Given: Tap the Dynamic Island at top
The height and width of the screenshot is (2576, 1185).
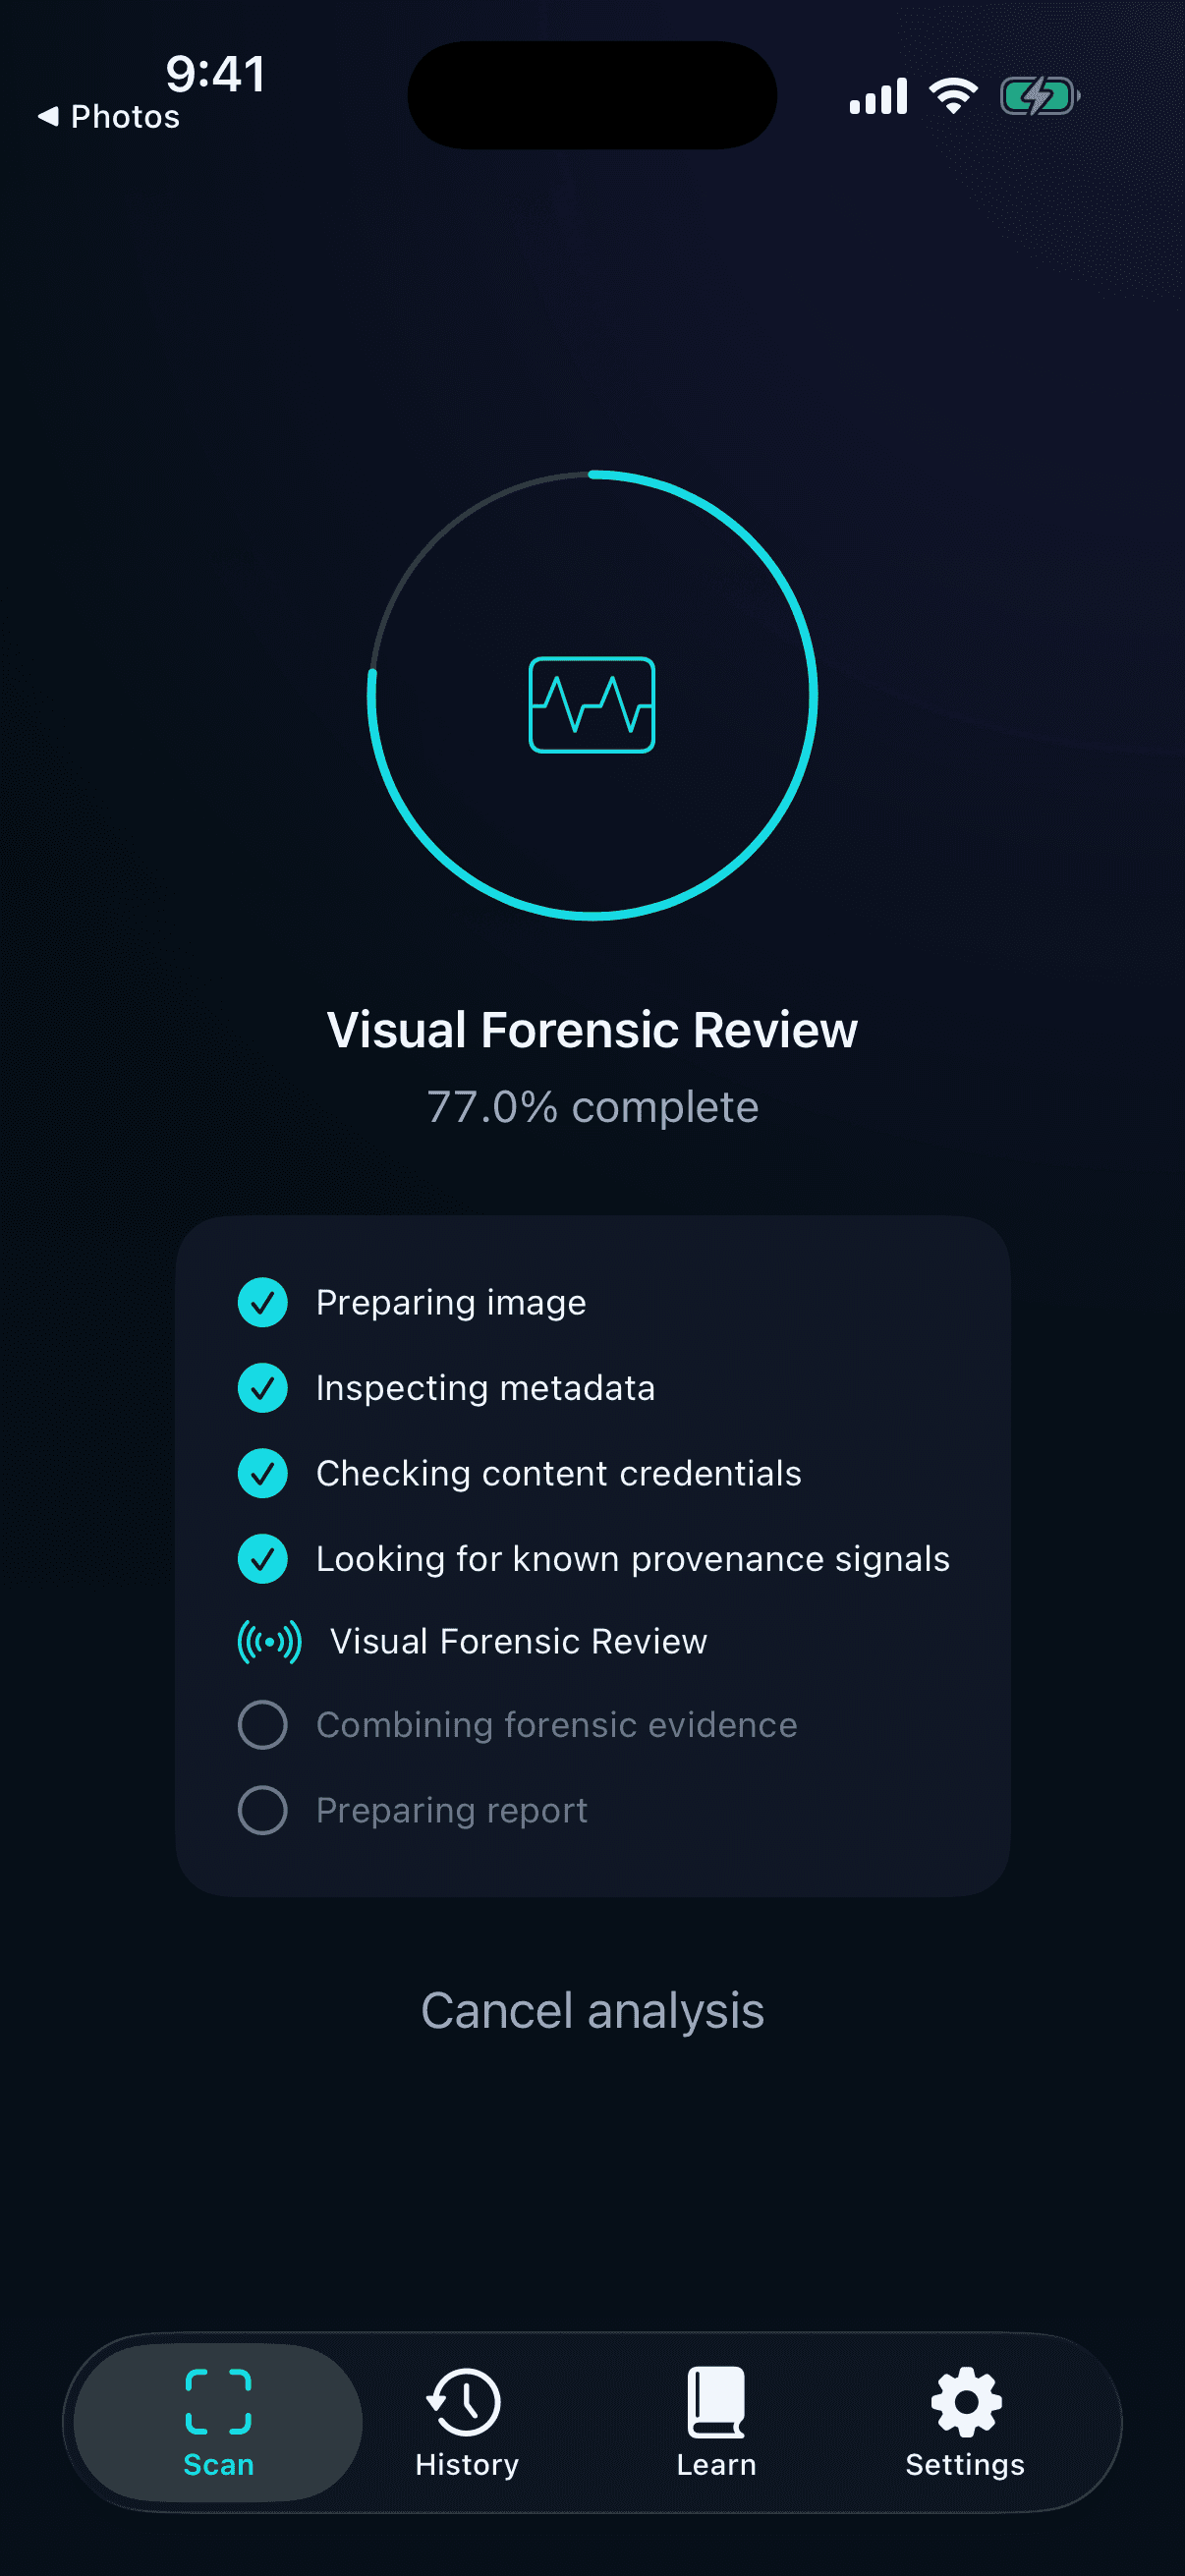Looking at the screenshot, I should pos(592,95).
